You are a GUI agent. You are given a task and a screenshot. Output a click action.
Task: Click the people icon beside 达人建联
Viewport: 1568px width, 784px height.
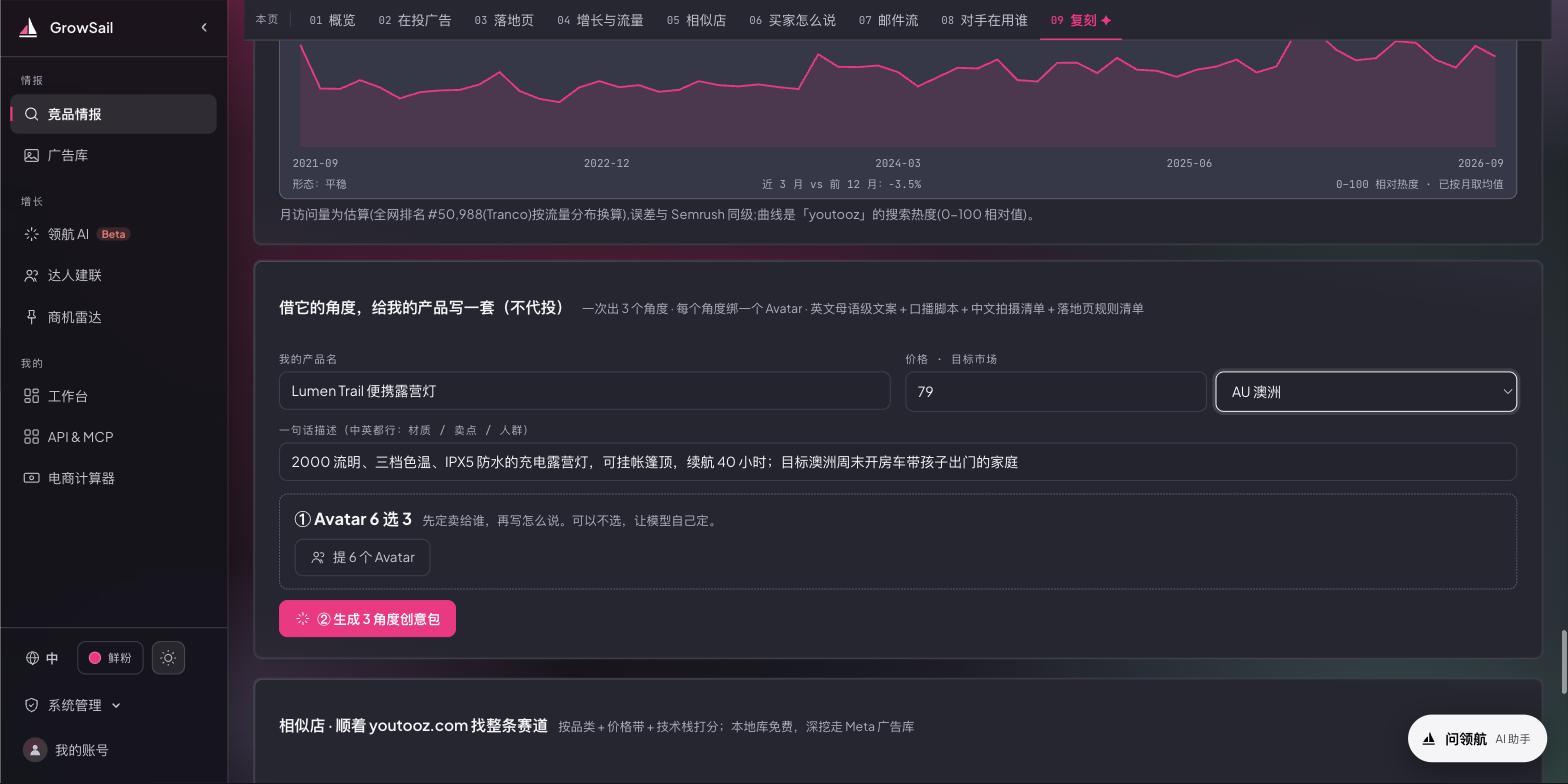tap(32, 275)
